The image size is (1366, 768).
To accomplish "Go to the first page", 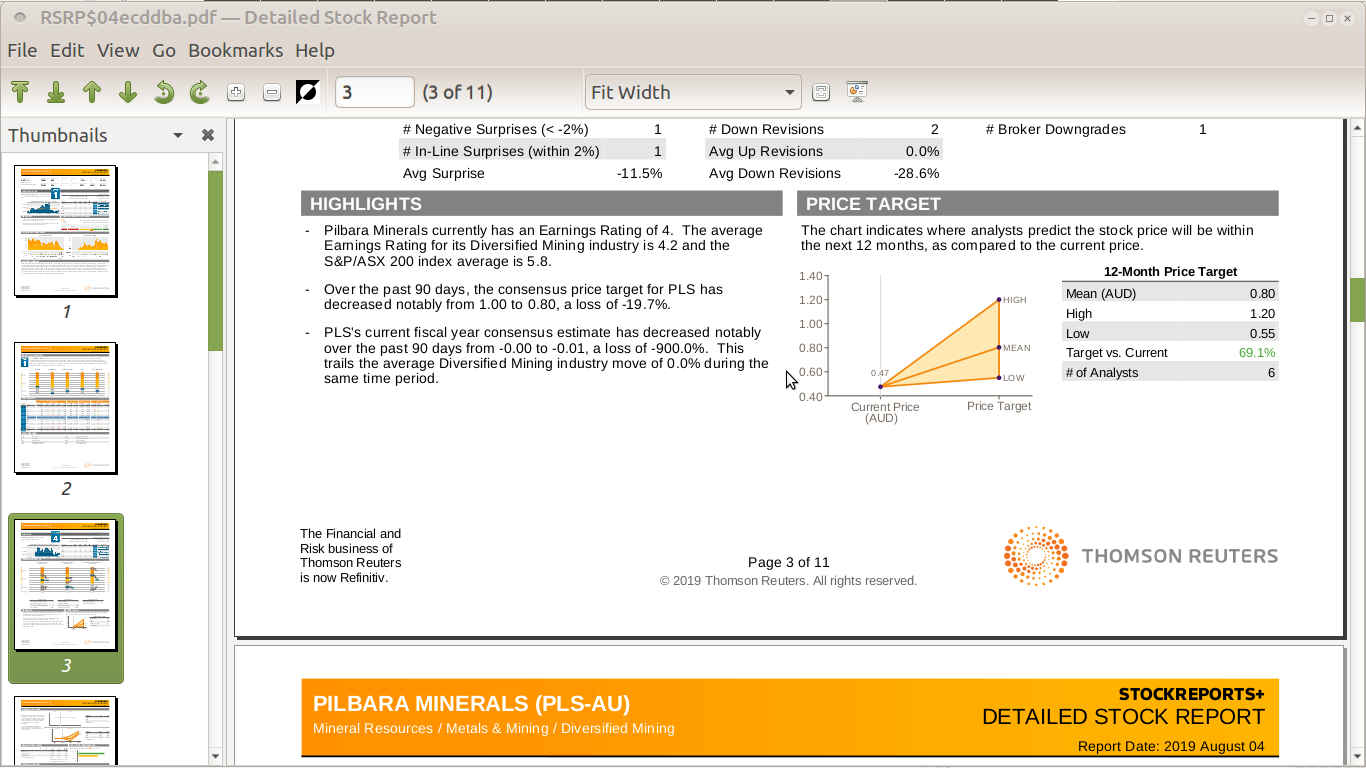I will (20, 92).
